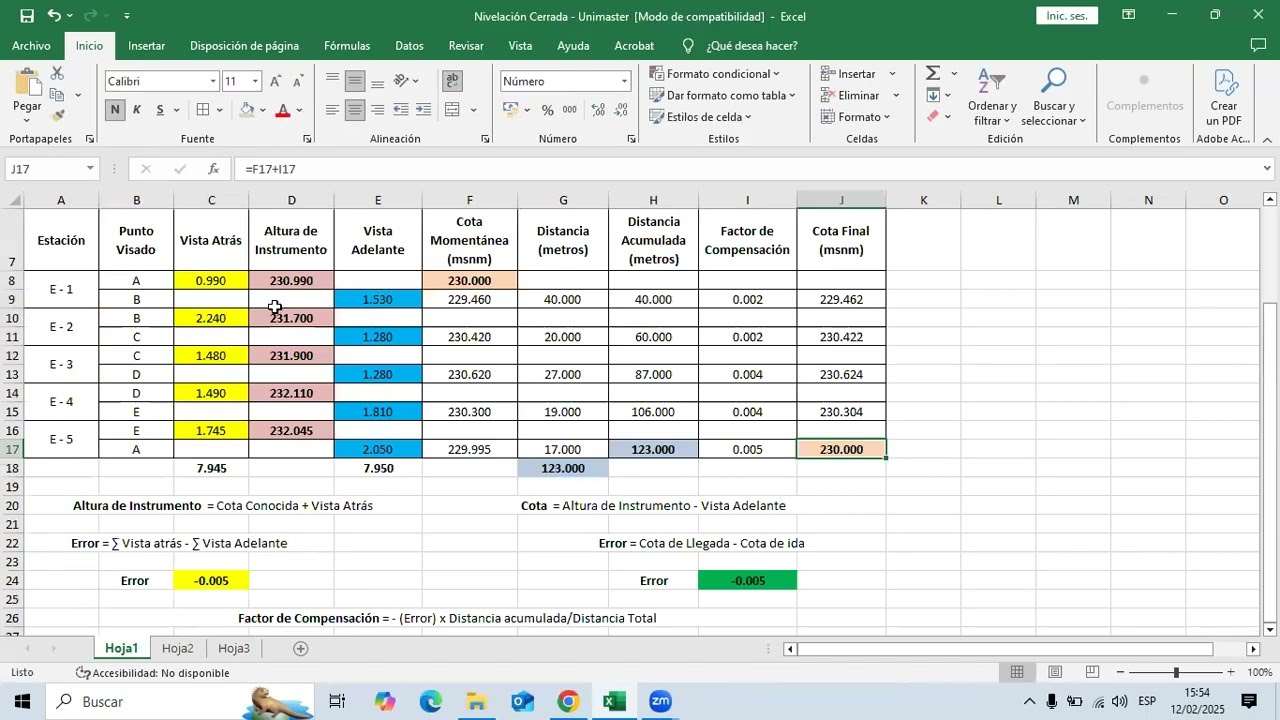Zoom in with the plus button
1280x720 pixels.
1231,673
